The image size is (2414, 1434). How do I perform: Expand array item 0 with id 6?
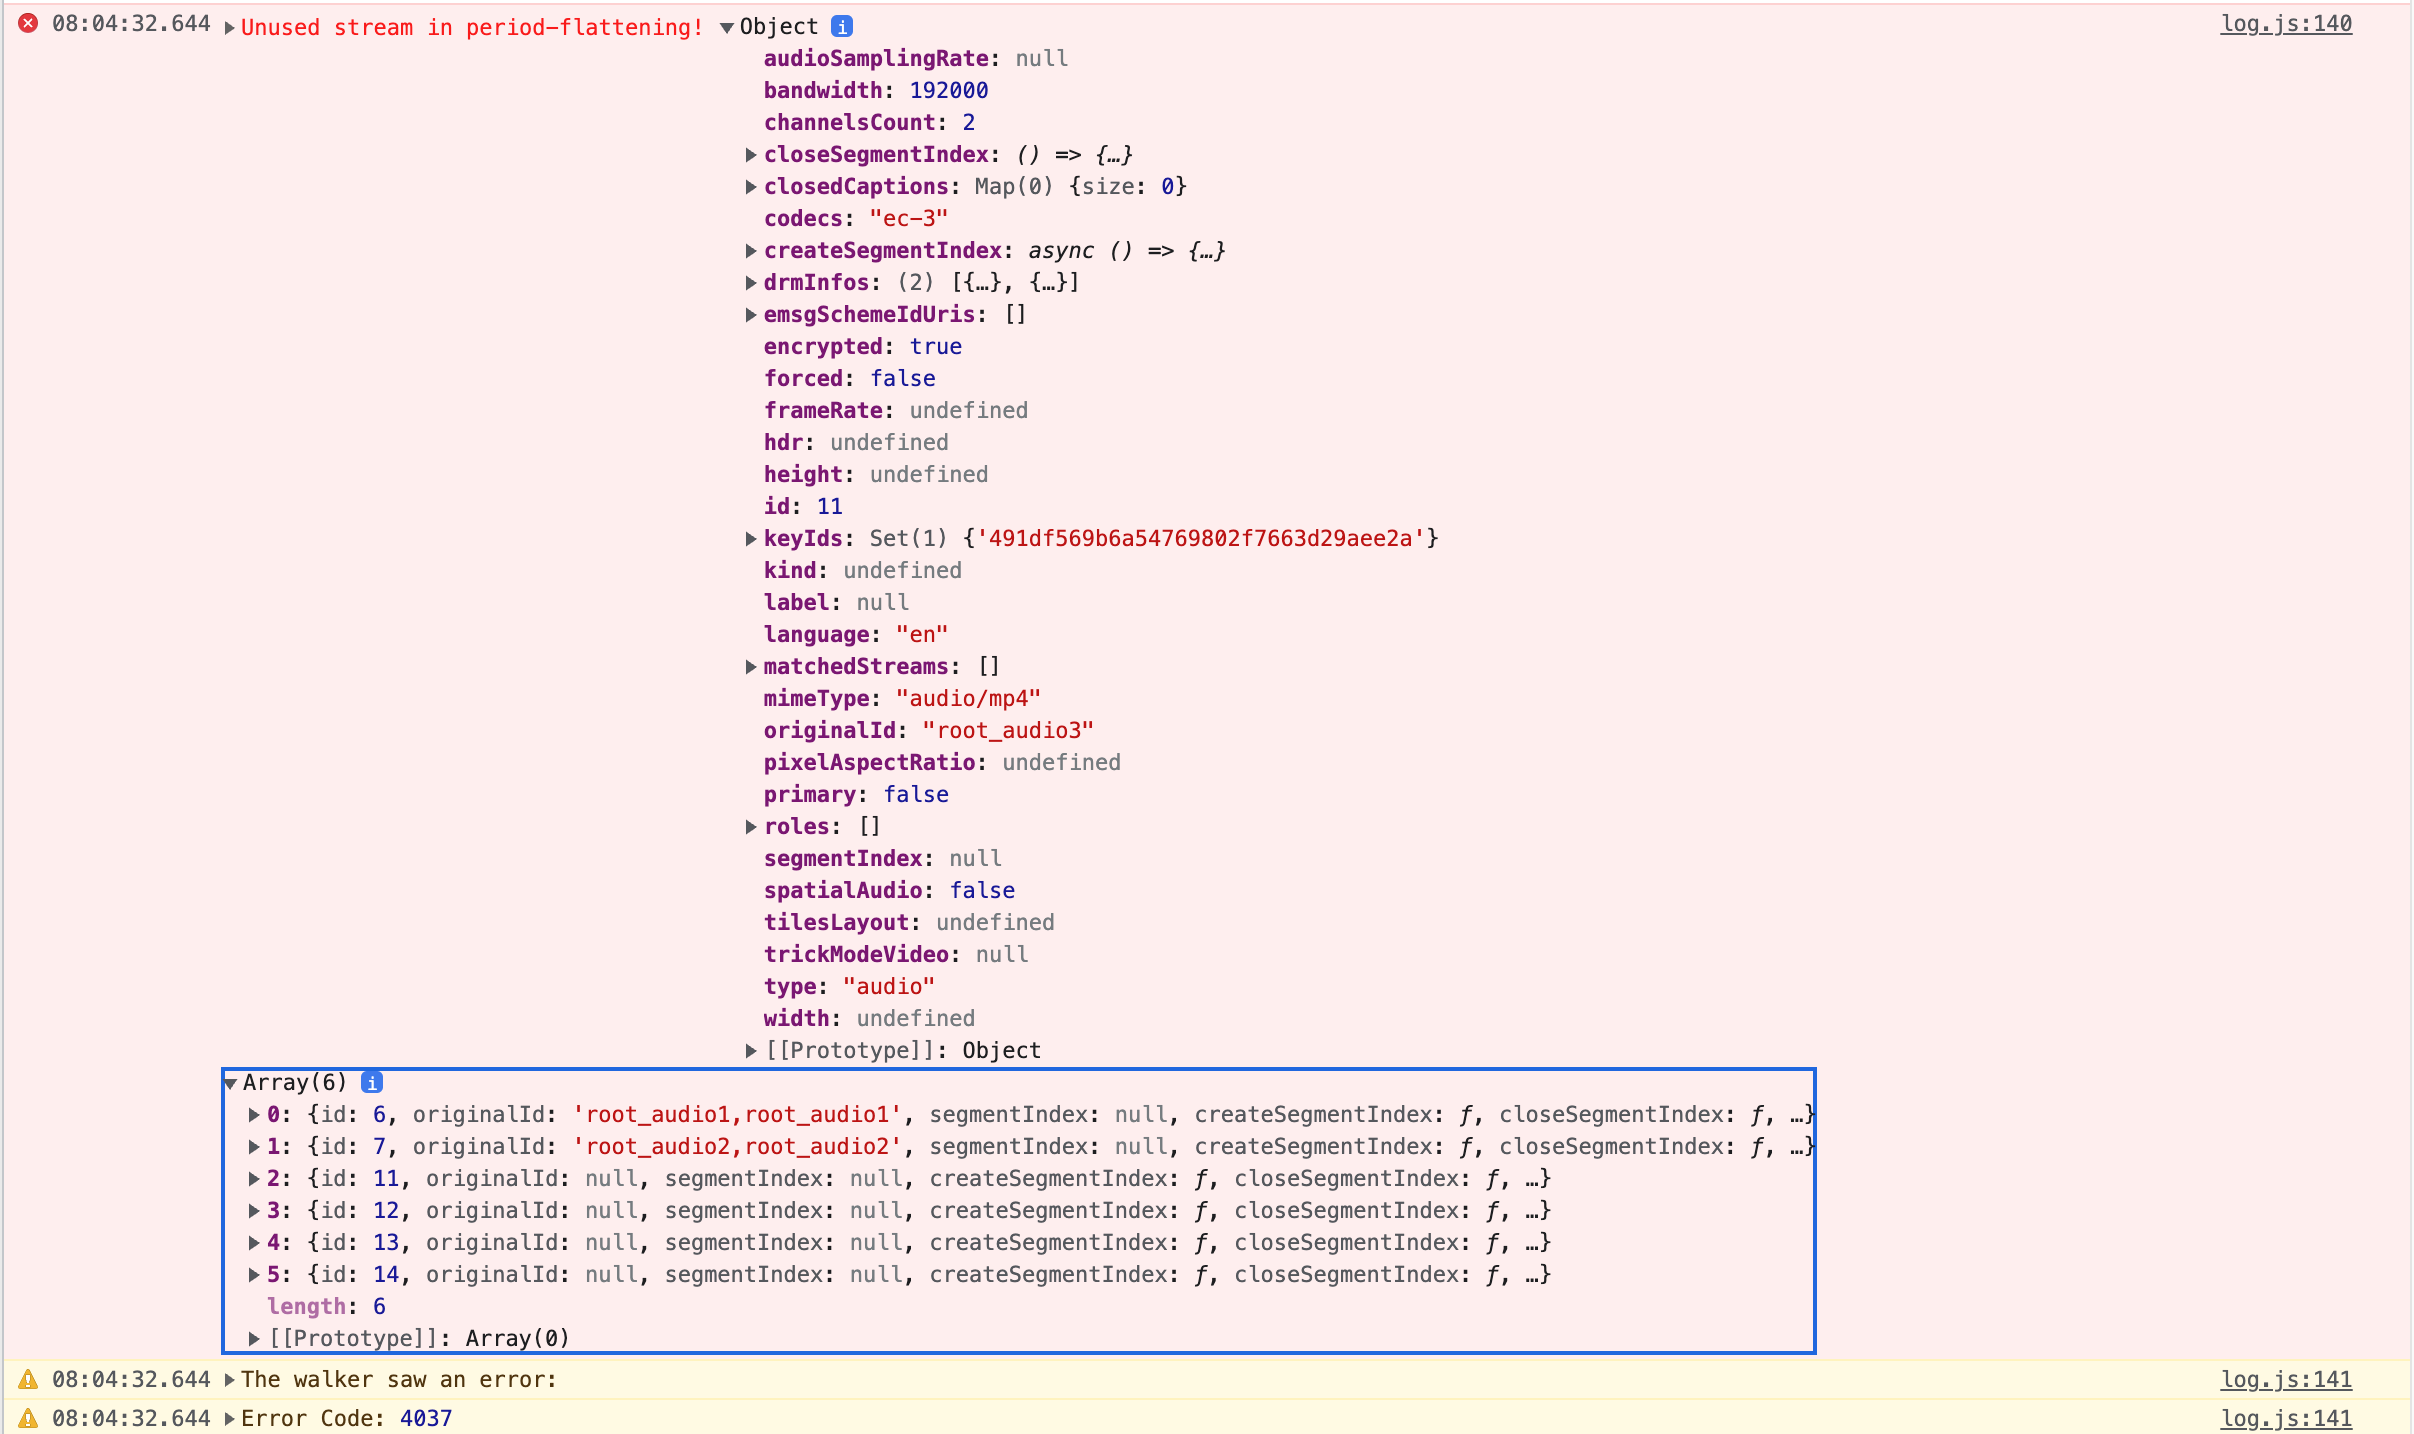254,1115
